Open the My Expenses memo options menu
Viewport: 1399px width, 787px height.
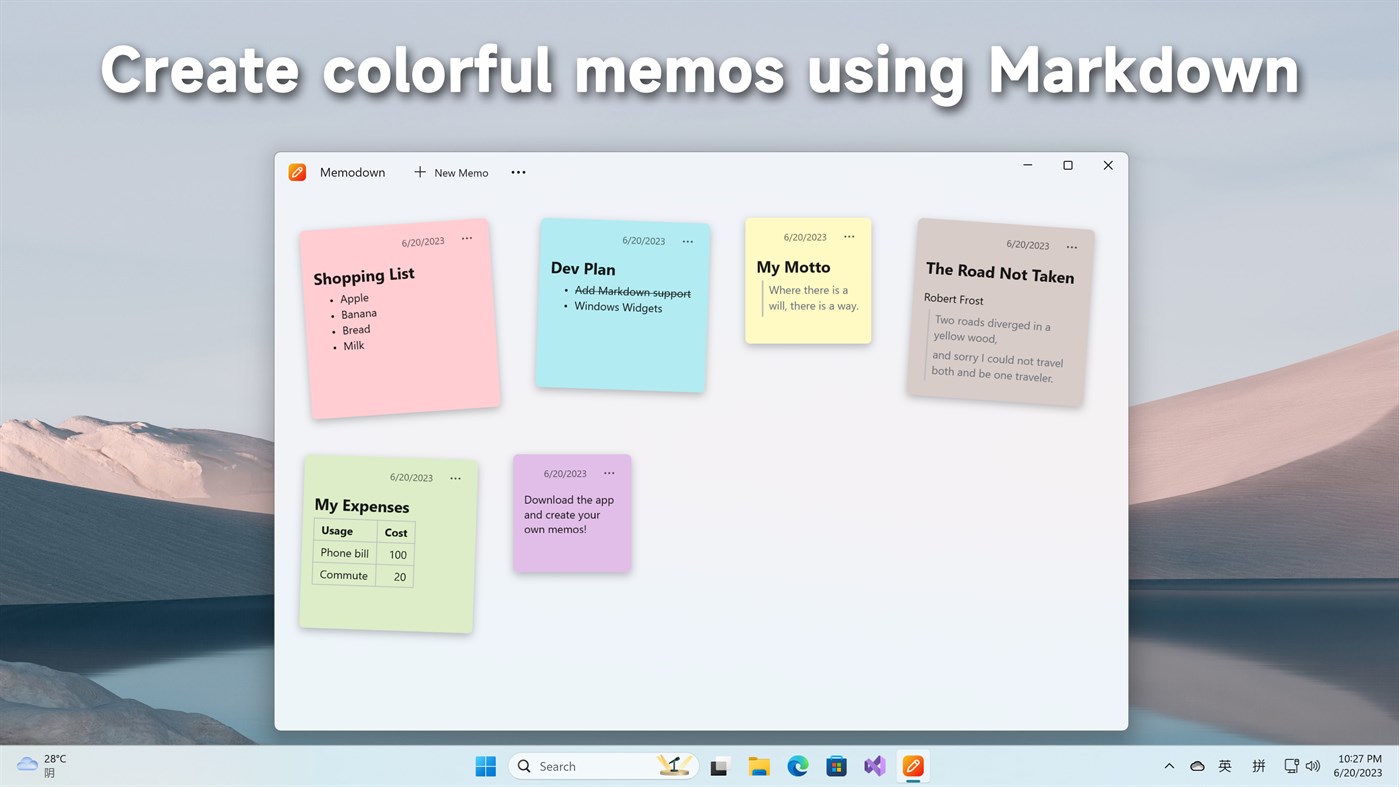tap(455, 478)
